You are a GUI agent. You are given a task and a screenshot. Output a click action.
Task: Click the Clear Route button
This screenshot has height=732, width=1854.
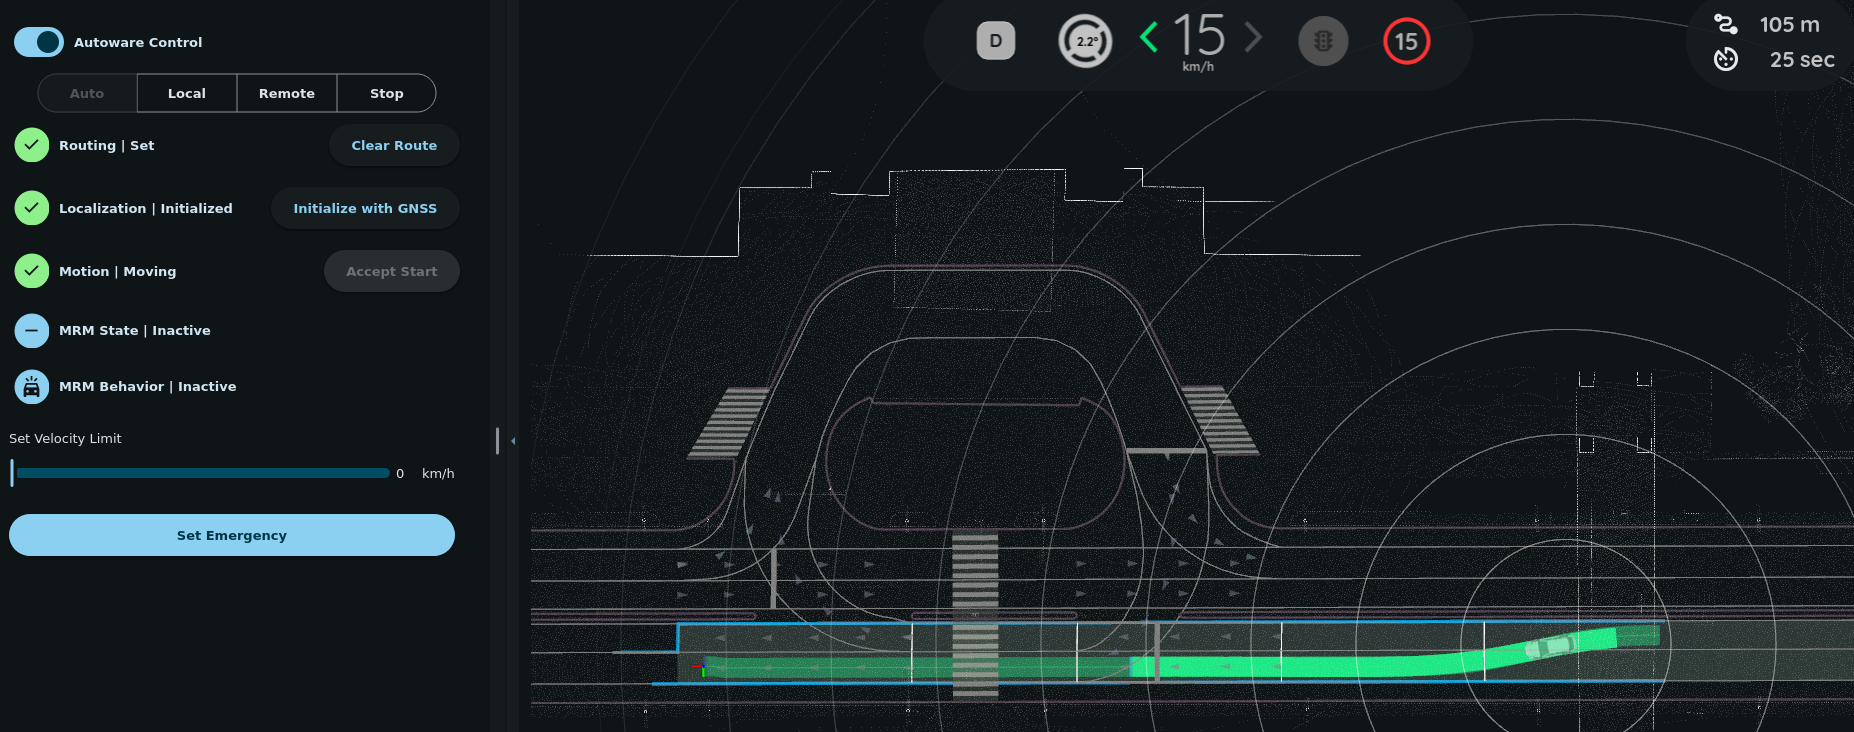tap(394, 145)
